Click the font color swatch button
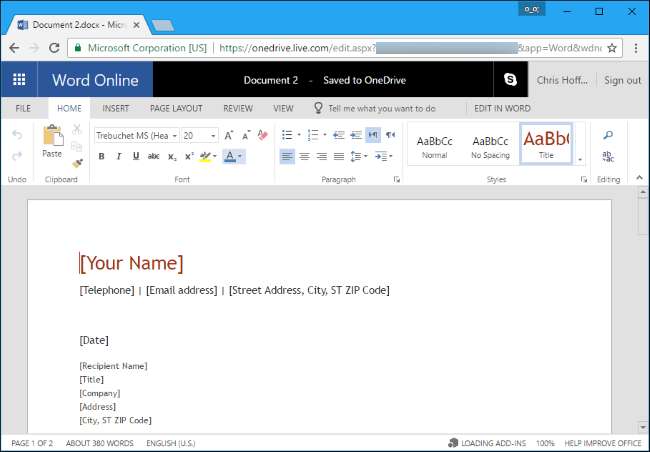 point(230,156)
